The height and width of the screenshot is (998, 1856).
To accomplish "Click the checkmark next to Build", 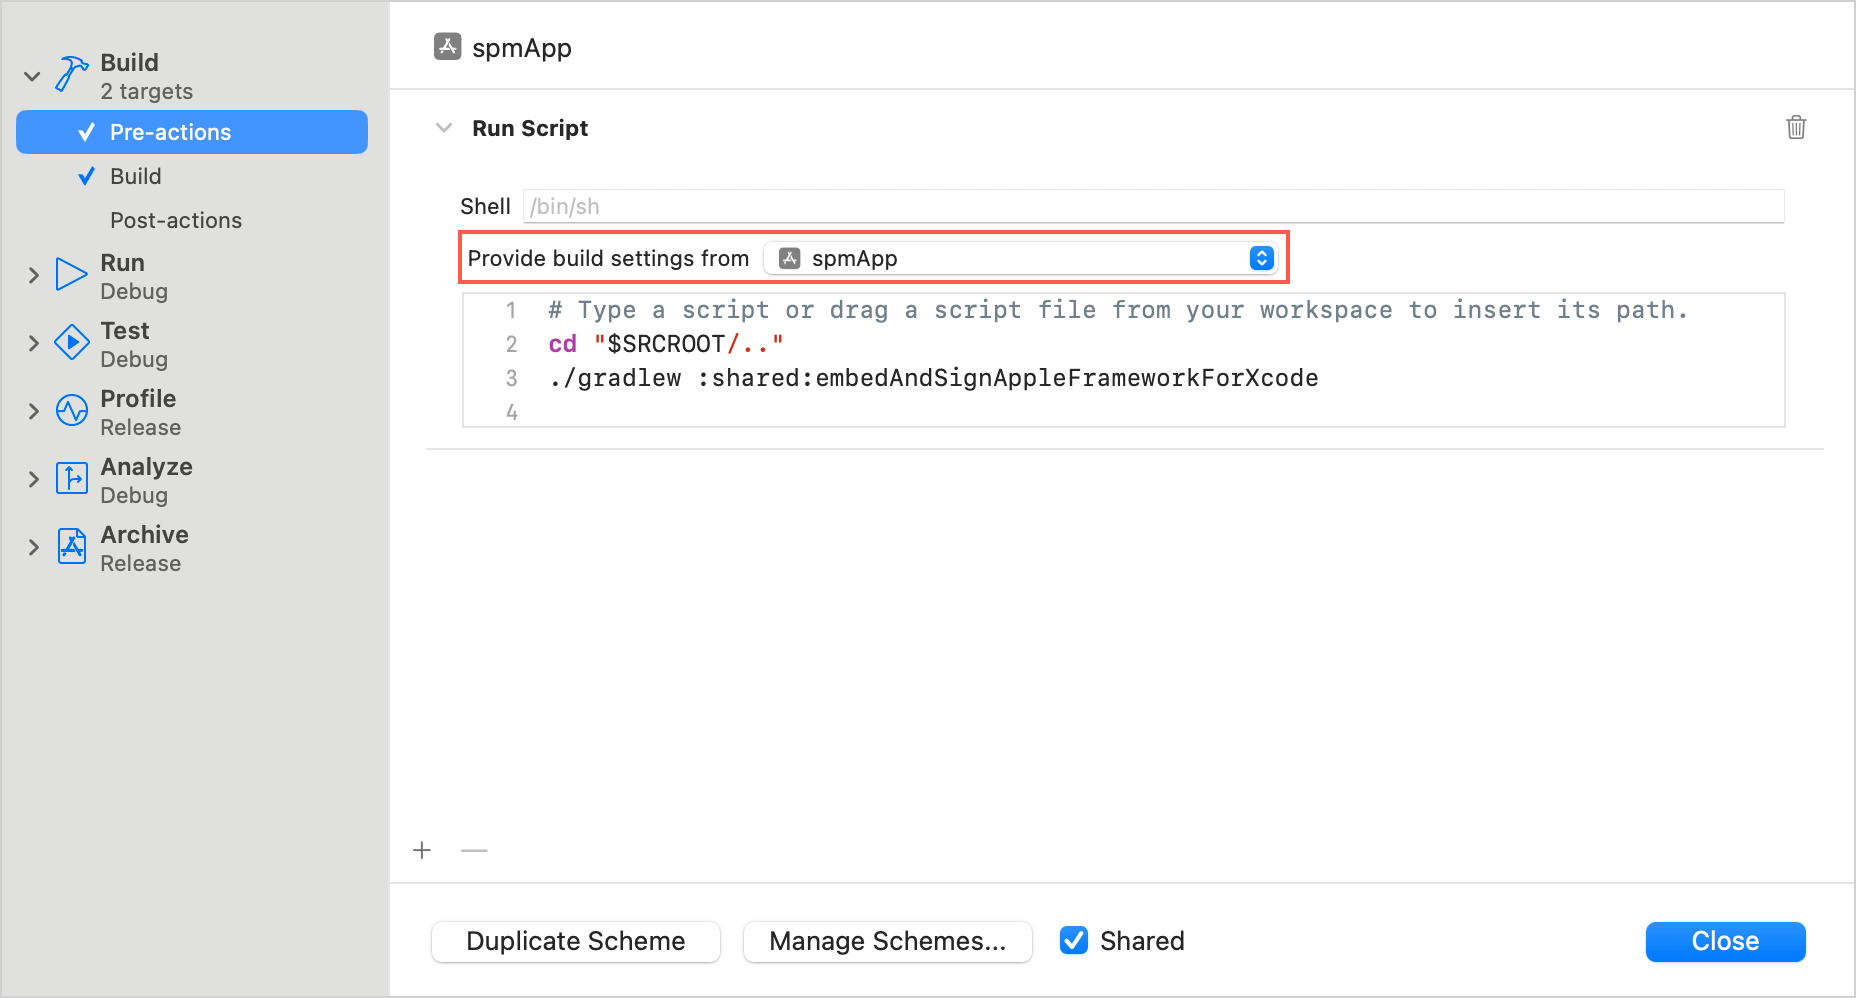I will 86,176.
